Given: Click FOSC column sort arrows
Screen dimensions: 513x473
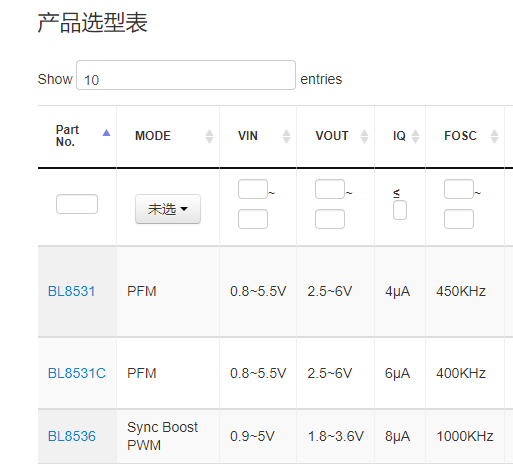Looking at the screenshot, I should (x=495, y=136).
